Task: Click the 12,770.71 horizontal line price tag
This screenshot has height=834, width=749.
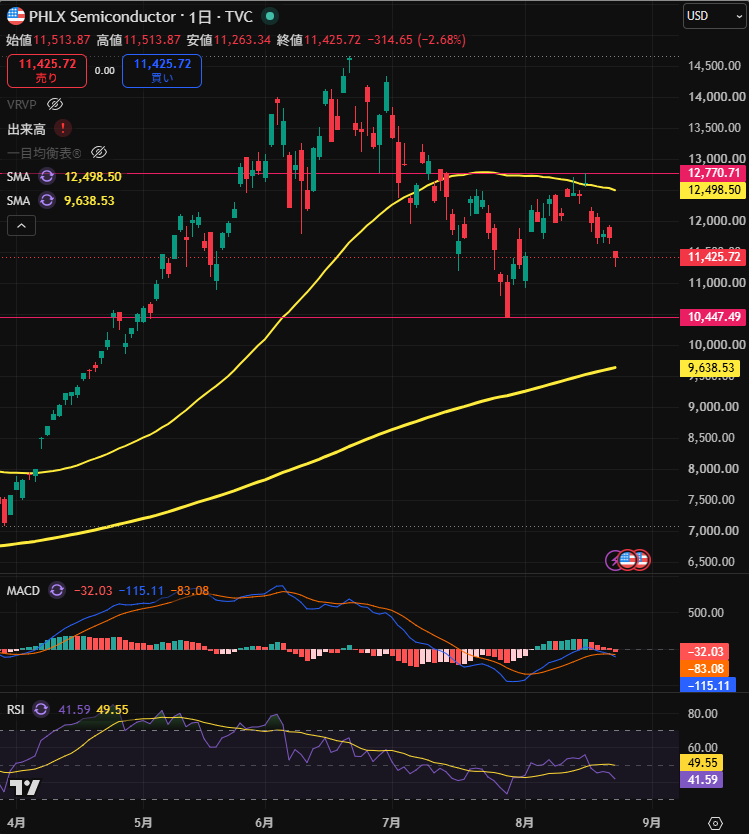Action: click(x=713, y=172)
